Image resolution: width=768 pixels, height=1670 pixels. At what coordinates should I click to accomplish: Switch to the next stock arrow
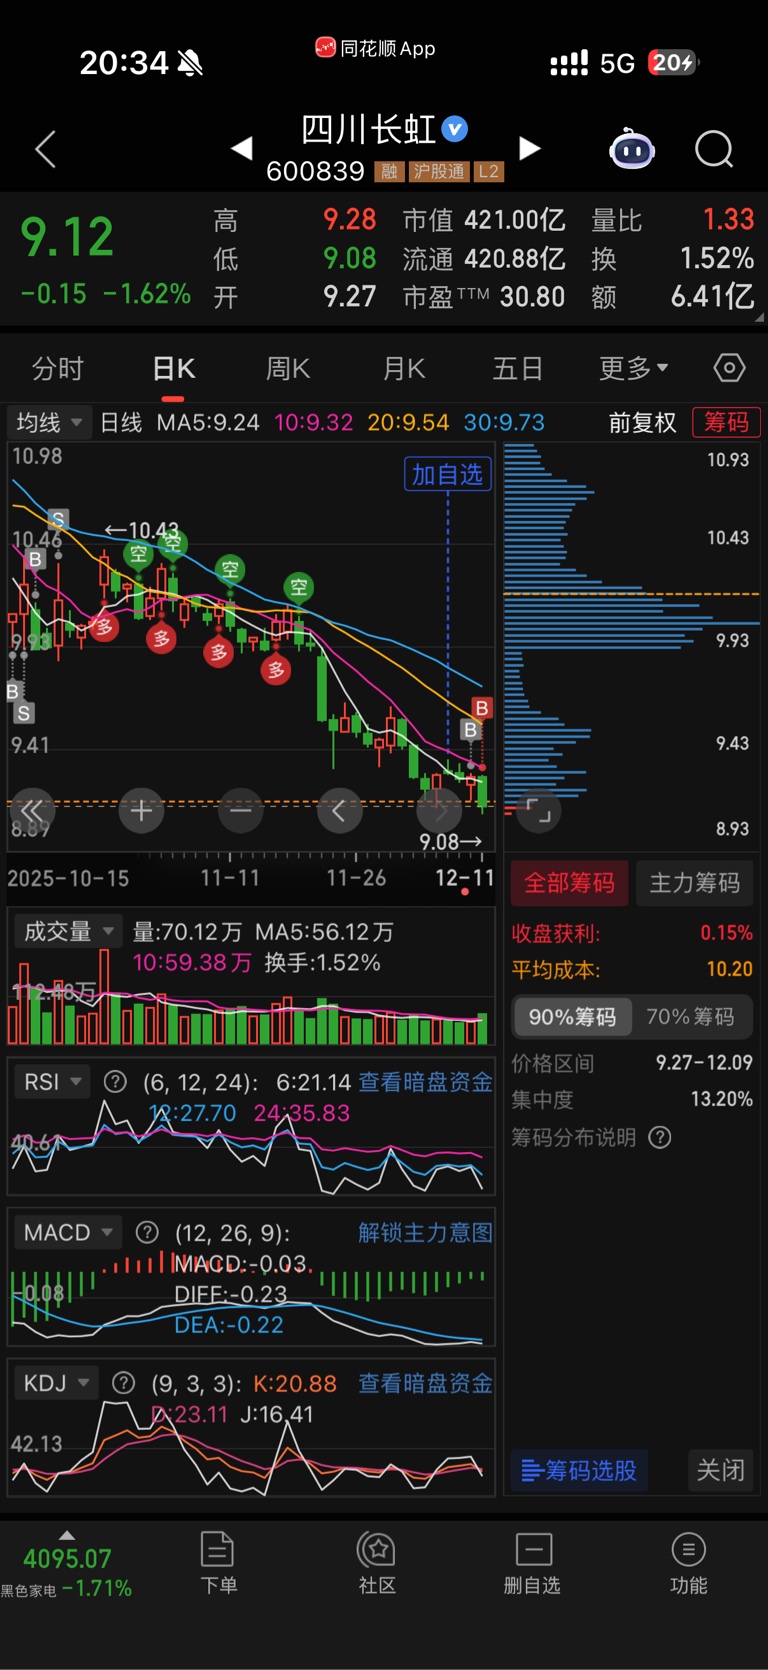[530, 149]
